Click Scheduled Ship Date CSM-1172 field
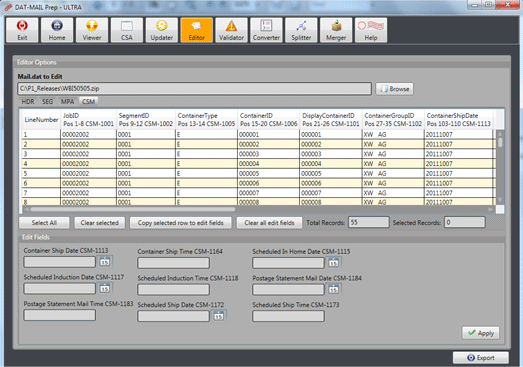 pos(174,316)
